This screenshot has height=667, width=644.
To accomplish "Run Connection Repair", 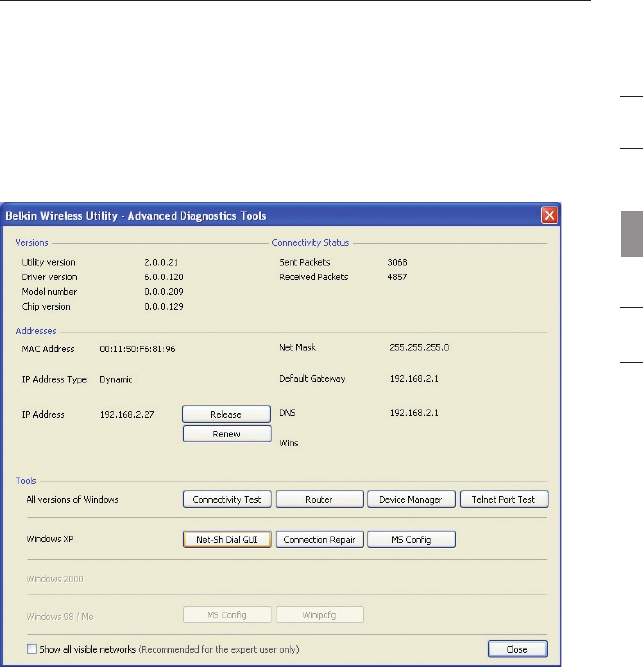I will [319, 540].
